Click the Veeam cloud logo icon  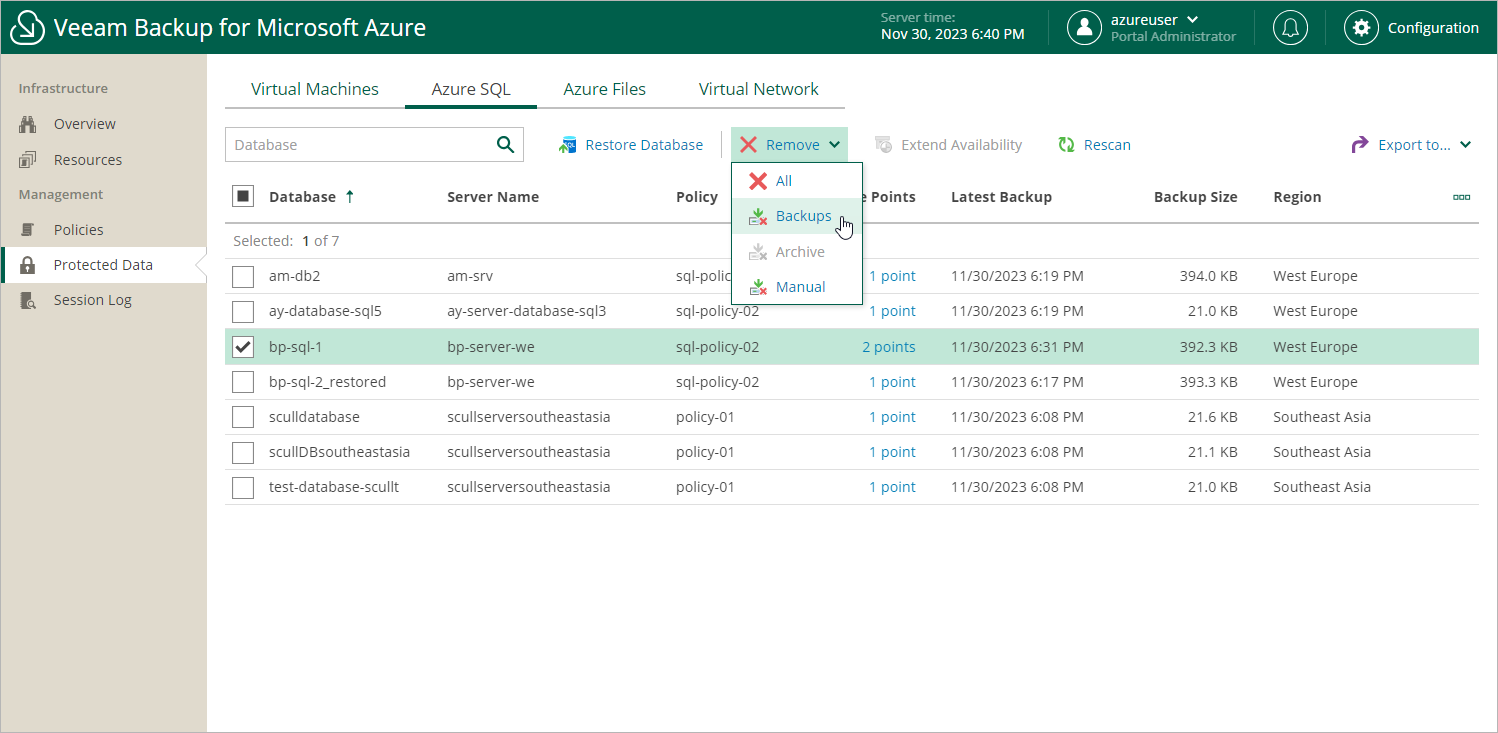click(x=27, y=27)
